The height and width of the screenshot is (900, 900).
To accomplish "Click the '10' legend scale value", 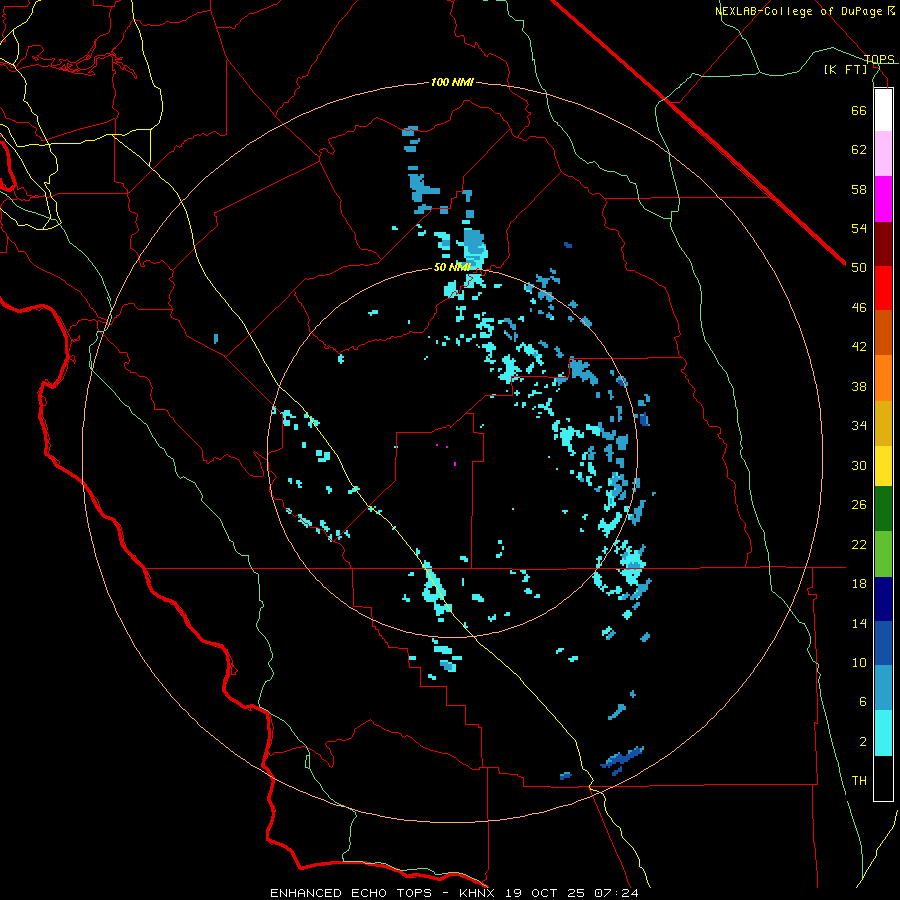I will tap(859, 662).
